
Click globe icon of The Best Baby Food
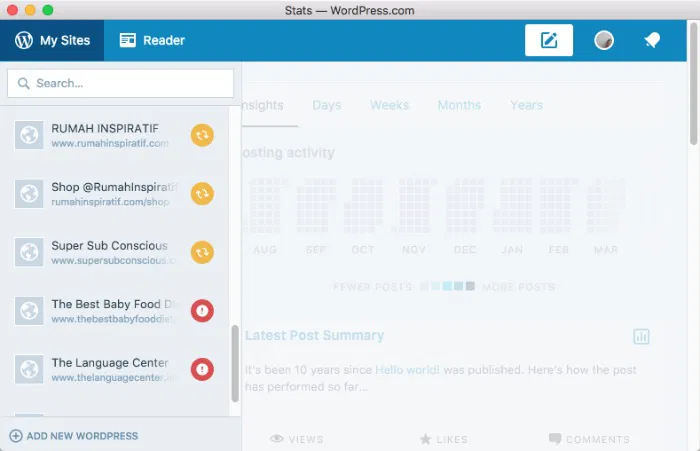[29, 311]
